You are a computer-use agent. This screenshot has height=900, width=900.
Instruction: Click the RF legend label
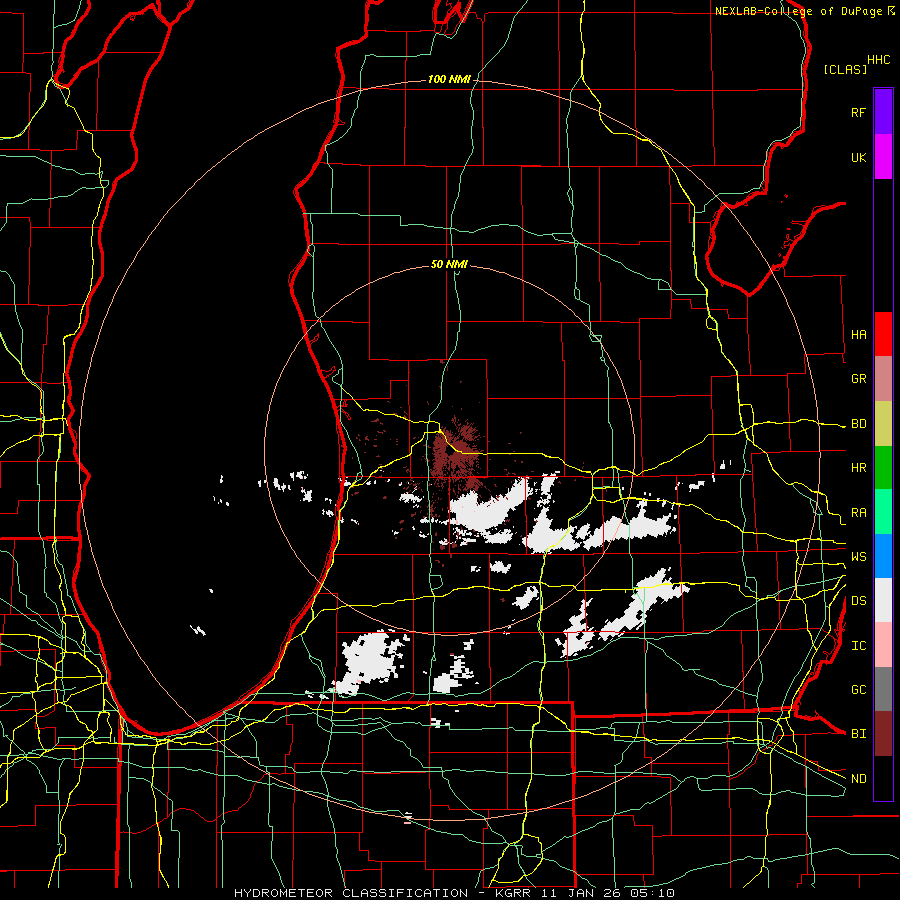(859, 113)
